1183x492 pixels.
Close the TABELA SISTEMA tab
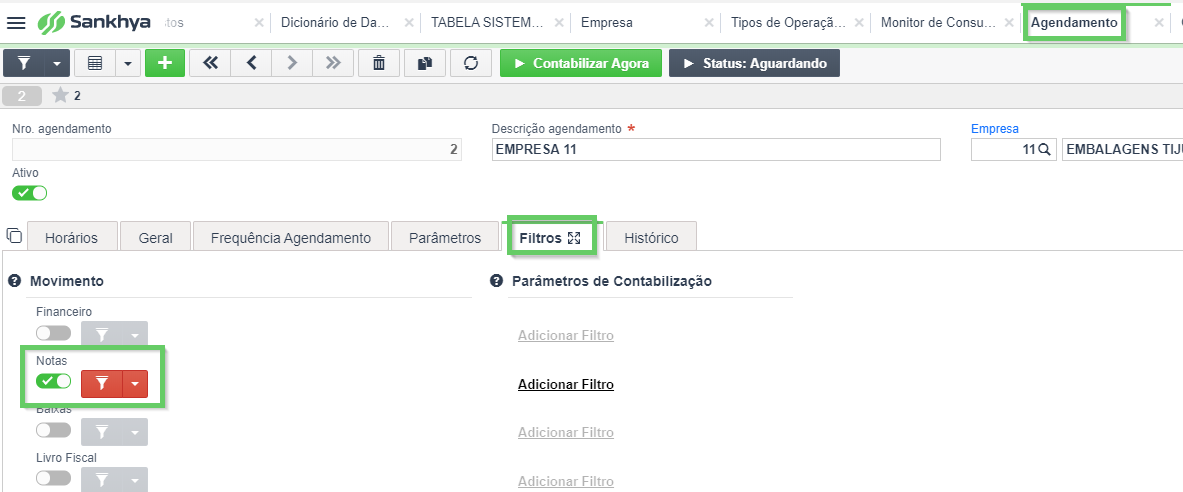tap(559, 23)
